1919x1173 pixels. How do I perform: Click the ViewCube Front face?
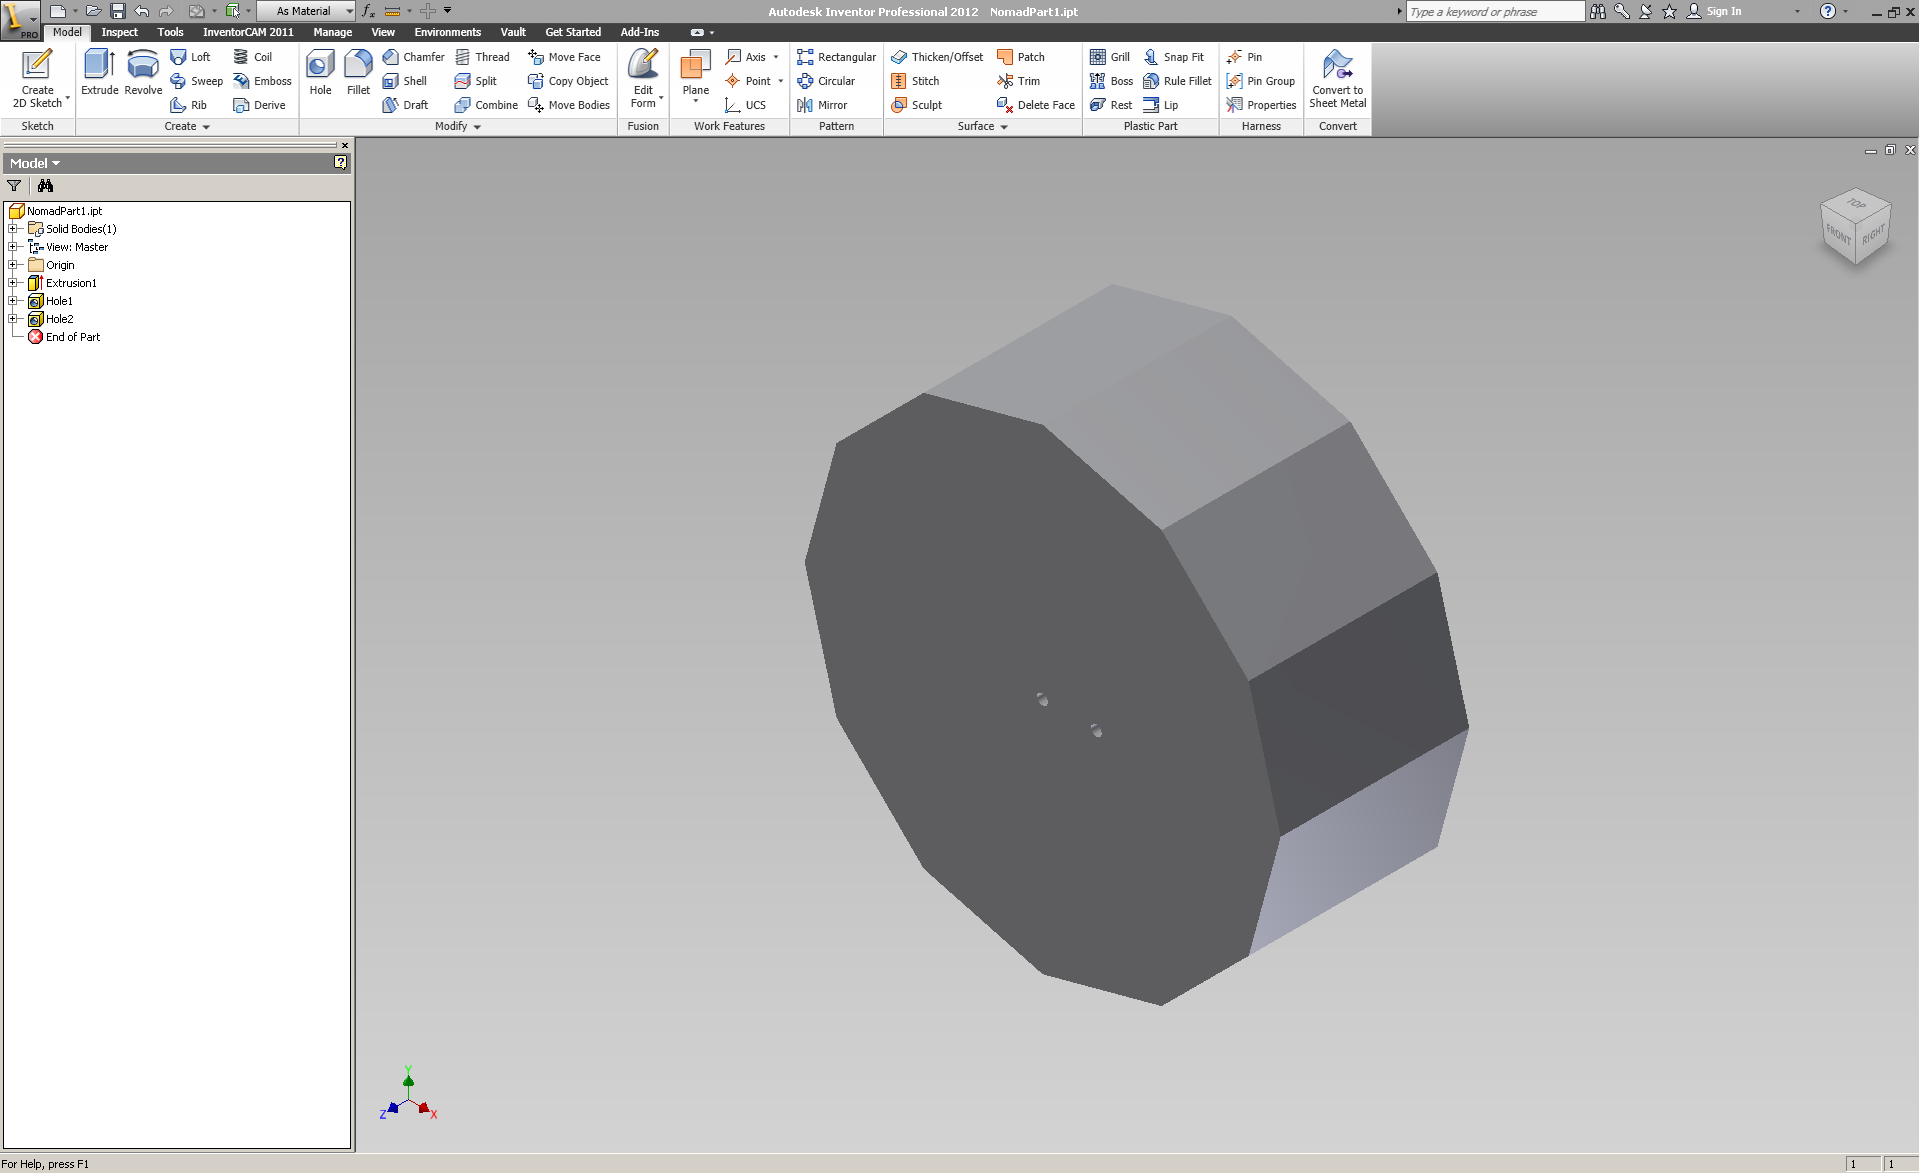click(1838, 234)
